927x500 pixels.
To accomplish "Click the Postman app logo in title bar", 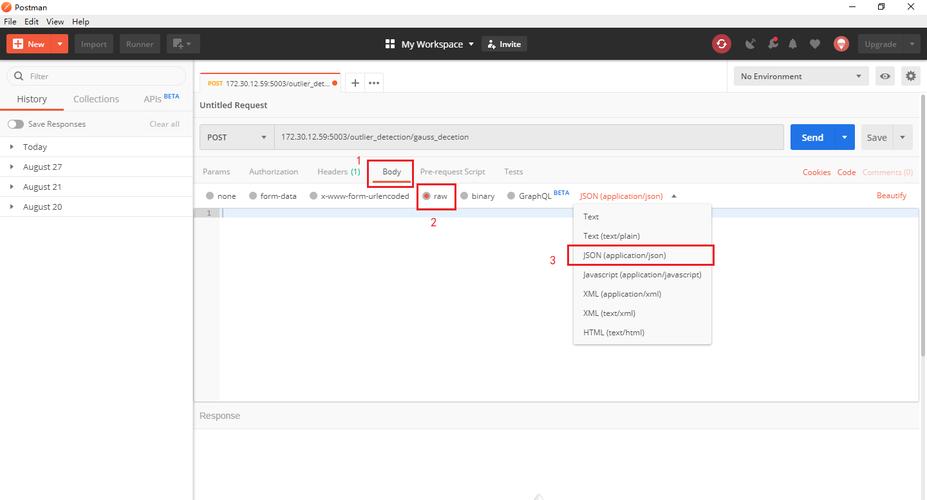I will [7, 7].
